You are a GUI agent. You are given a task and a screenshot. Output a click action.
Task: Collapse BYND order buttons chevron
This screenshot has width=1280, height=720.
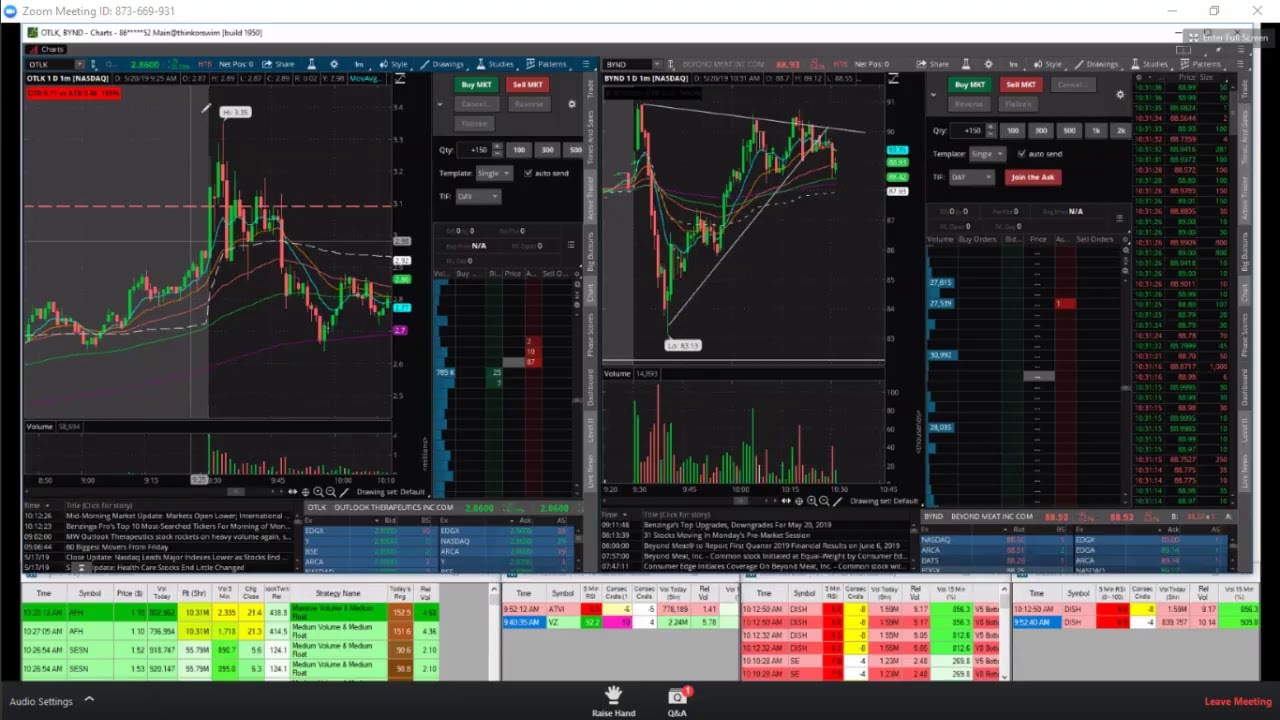(x=932, y=95)
